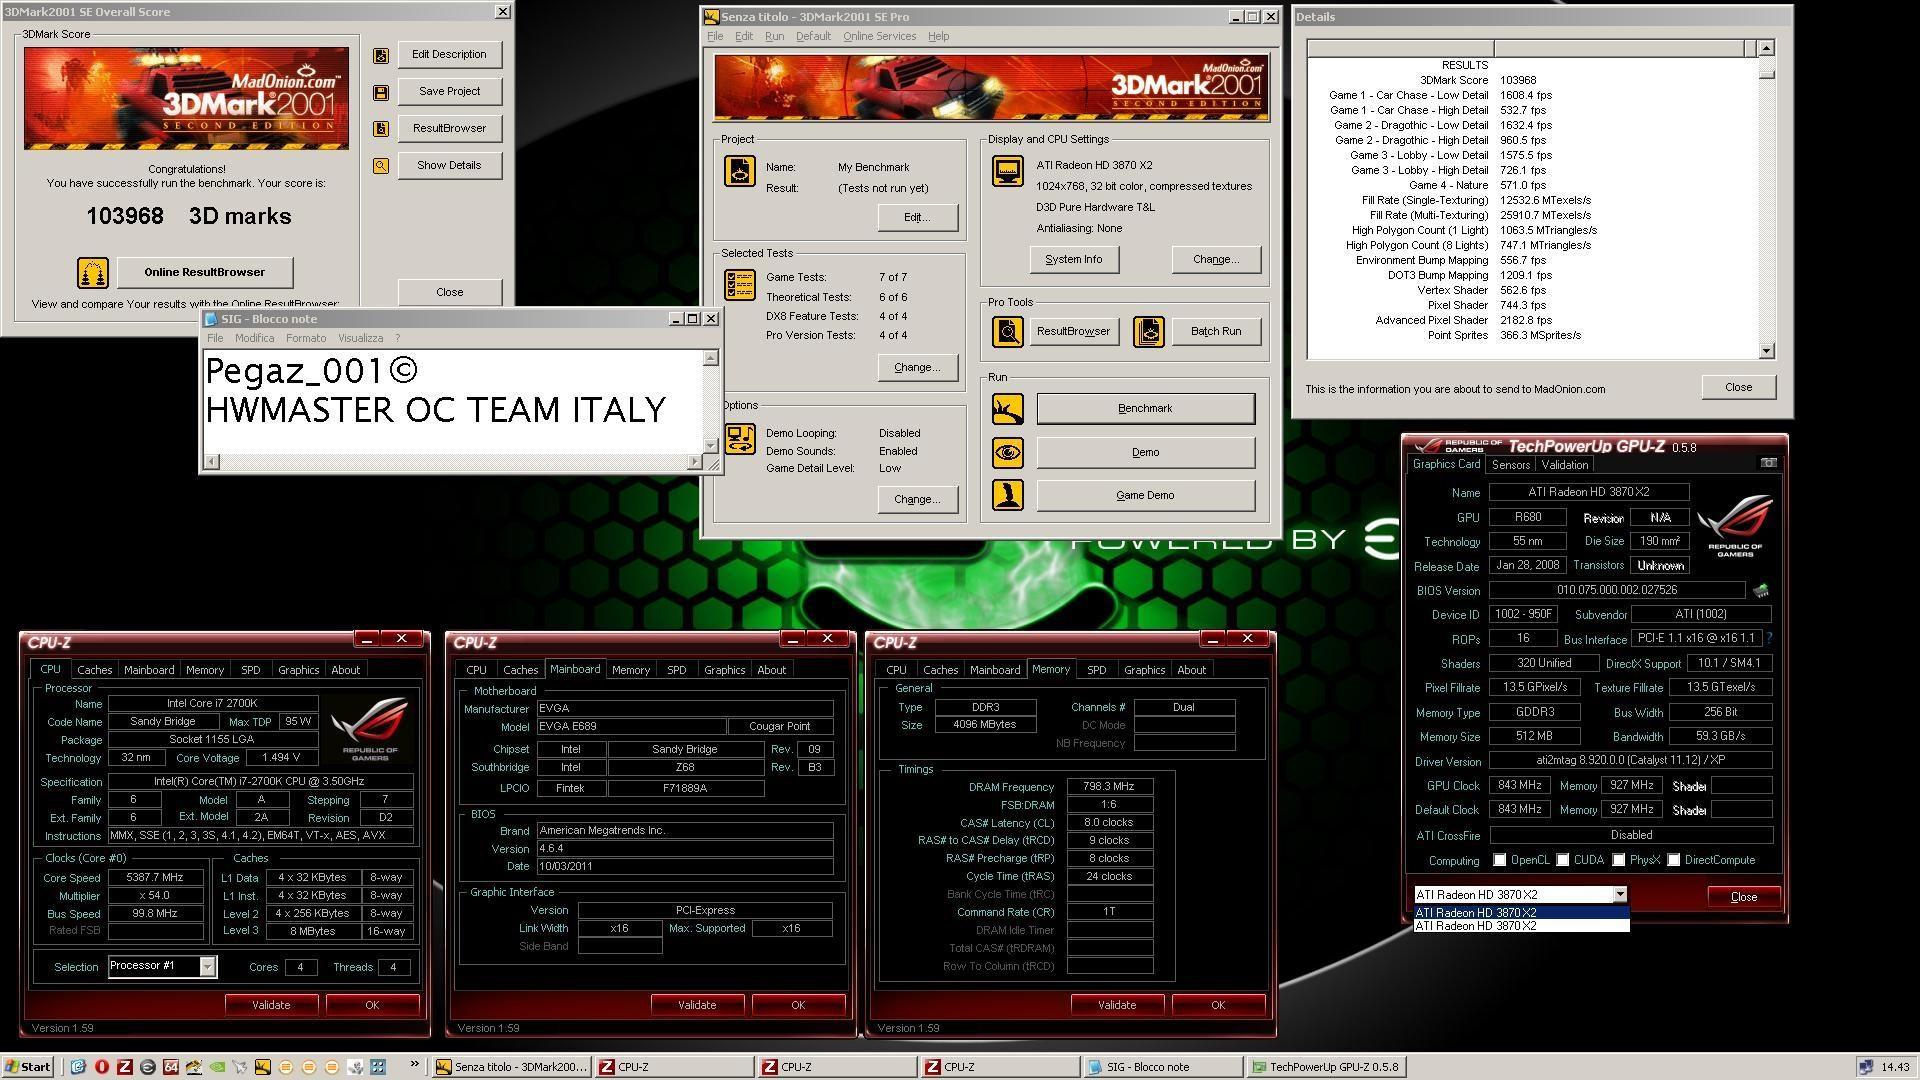Open the Graphics tab in the Mainboard CPU-Z window
Viewport: 1920px width, 1080px height.
[x=724, y=670]
